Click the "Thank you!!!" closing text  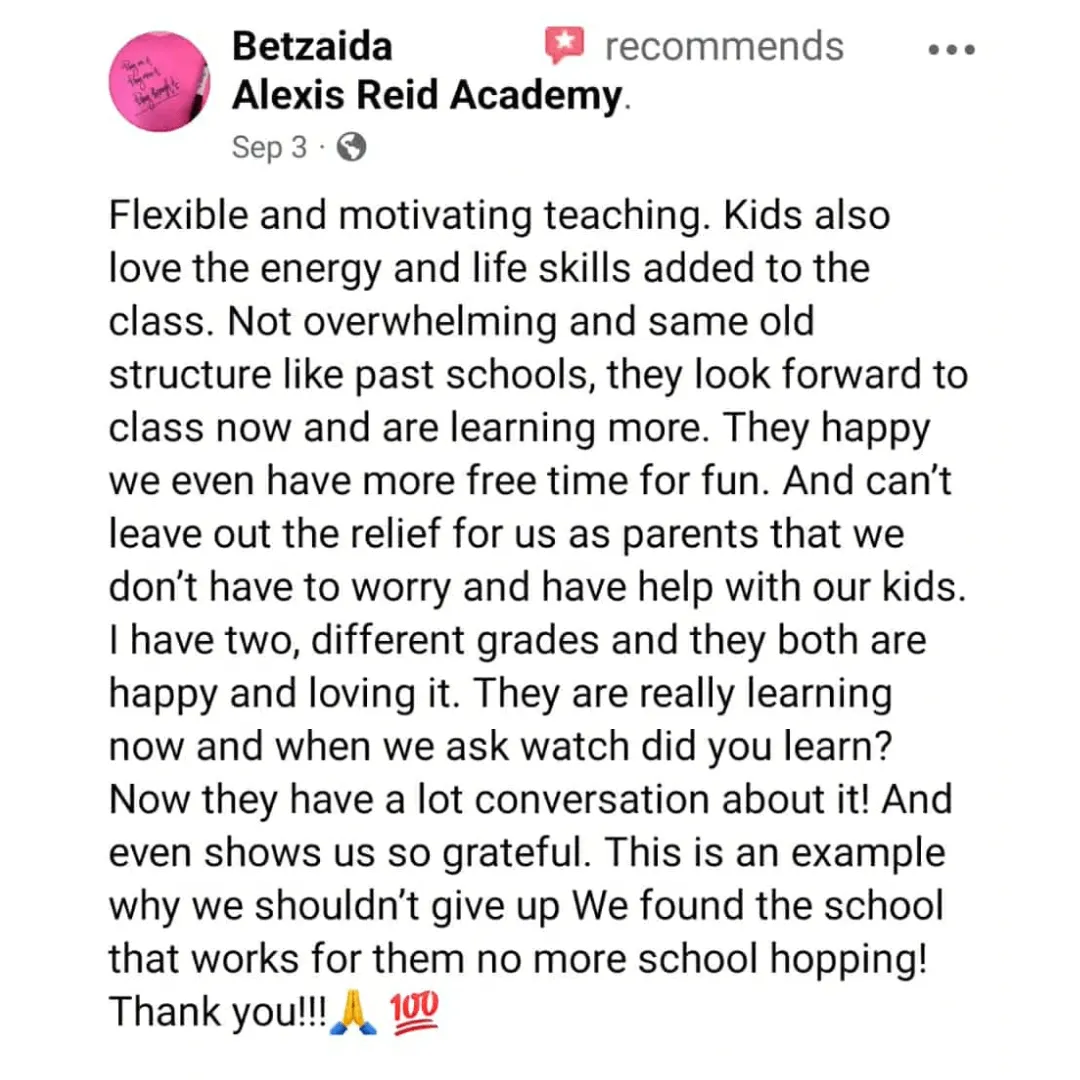pyautogui.click(x=218, y=1012)
